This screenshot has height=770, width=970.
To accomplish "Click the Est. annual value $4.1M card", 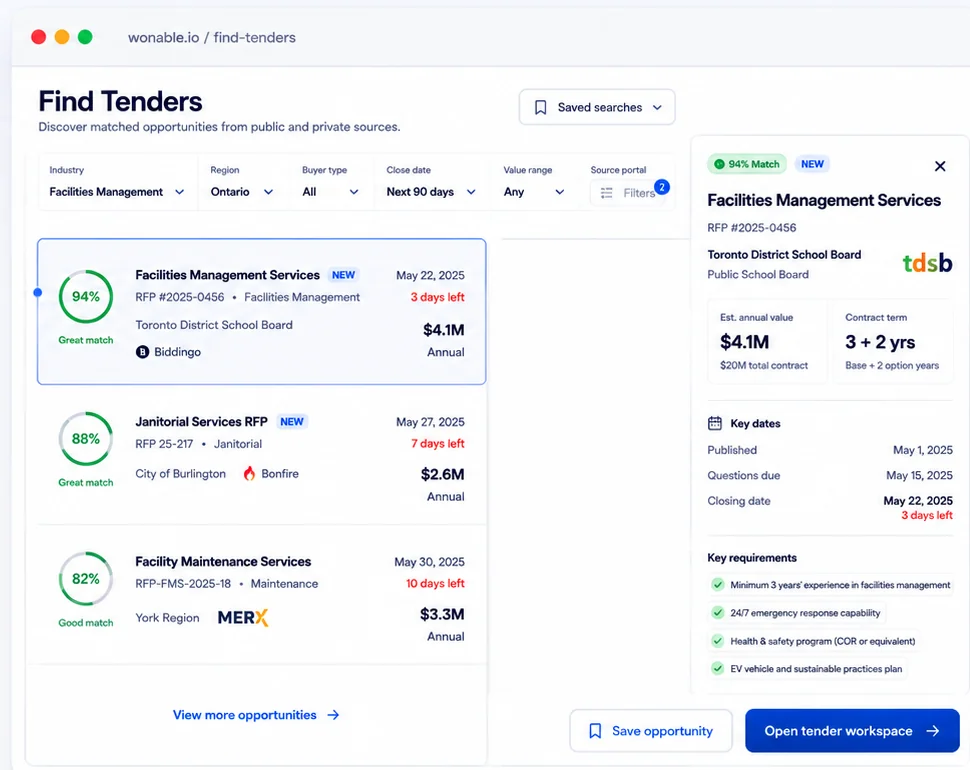I will (766, 341).
